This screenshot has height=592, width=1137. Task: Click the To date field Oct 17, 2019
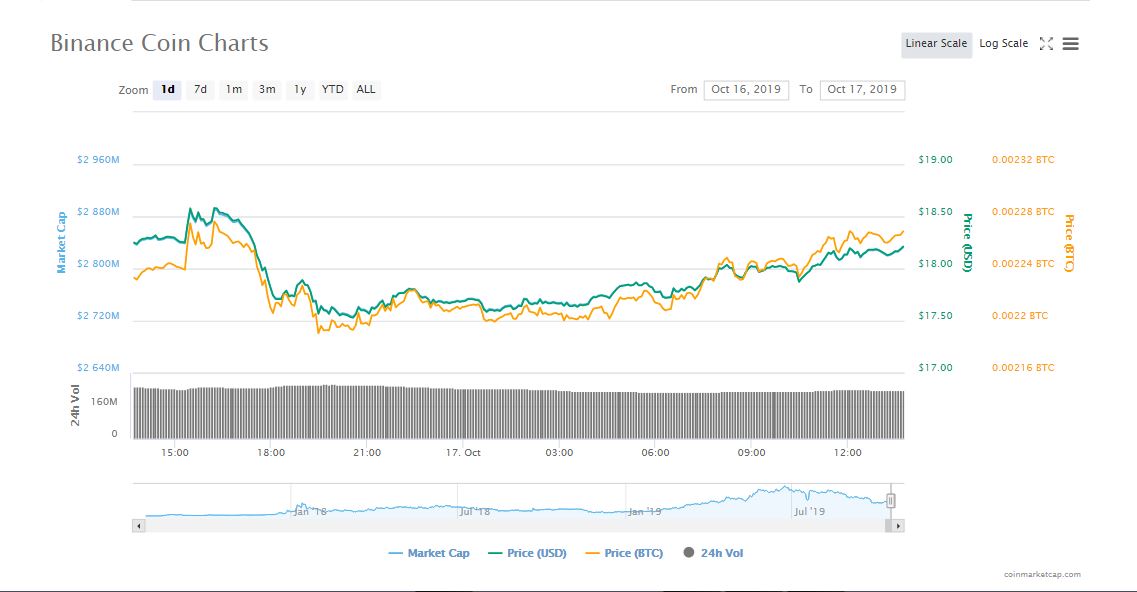click(x=862, y=89)
